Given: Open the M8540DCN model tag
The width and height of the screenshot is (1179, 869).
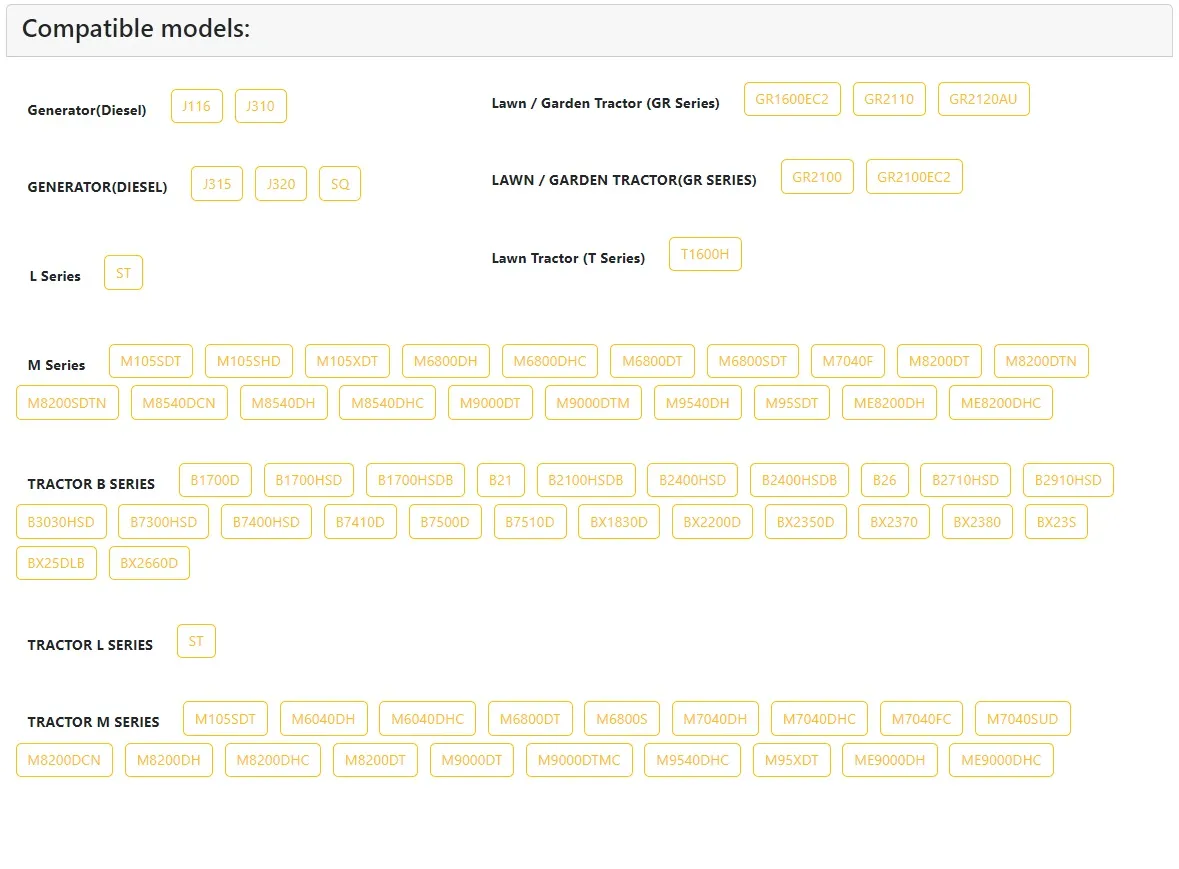Looking at the screenshot, I should tap(179, 403).
